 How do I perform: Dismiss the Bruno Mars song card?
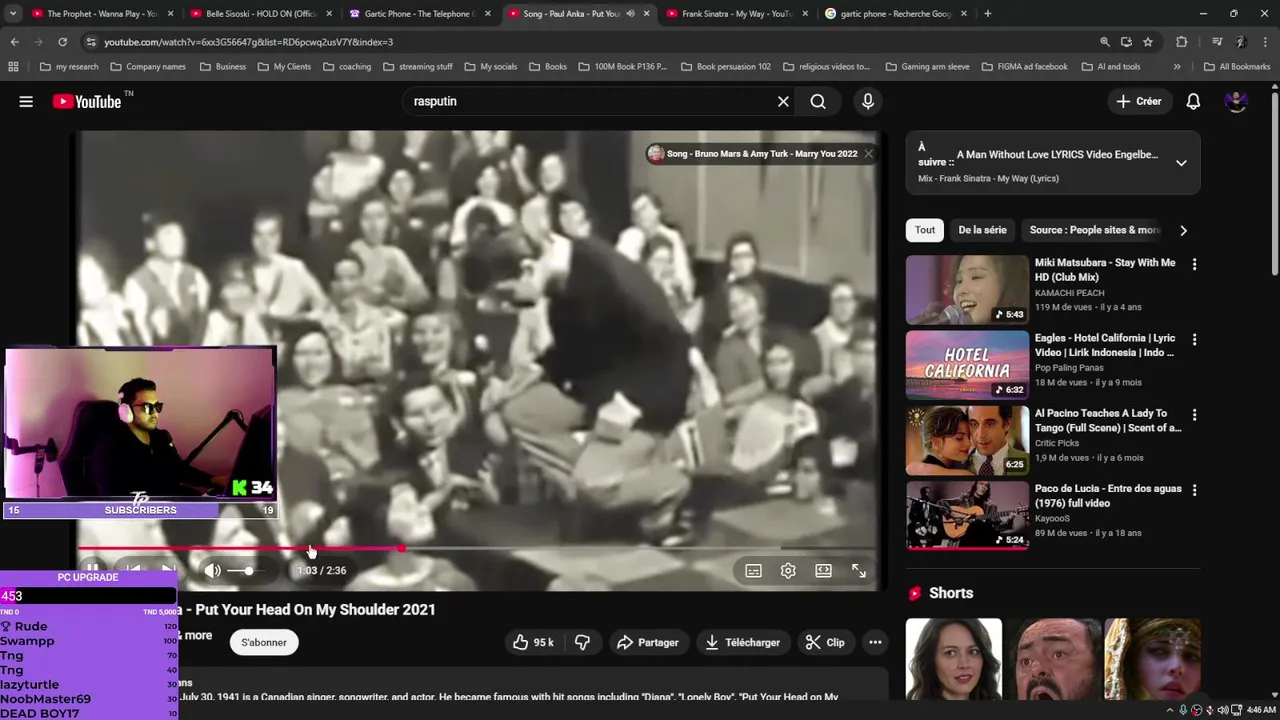point(868,154)
